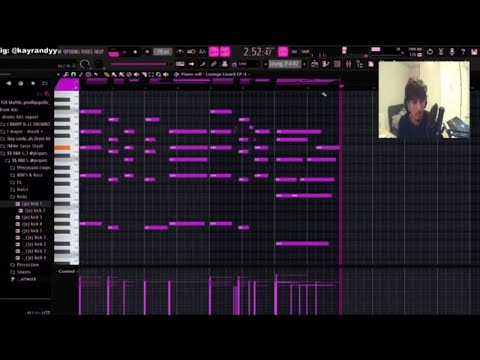
Task: Click the pattern end marker on timeline
Action: point(341,86)
